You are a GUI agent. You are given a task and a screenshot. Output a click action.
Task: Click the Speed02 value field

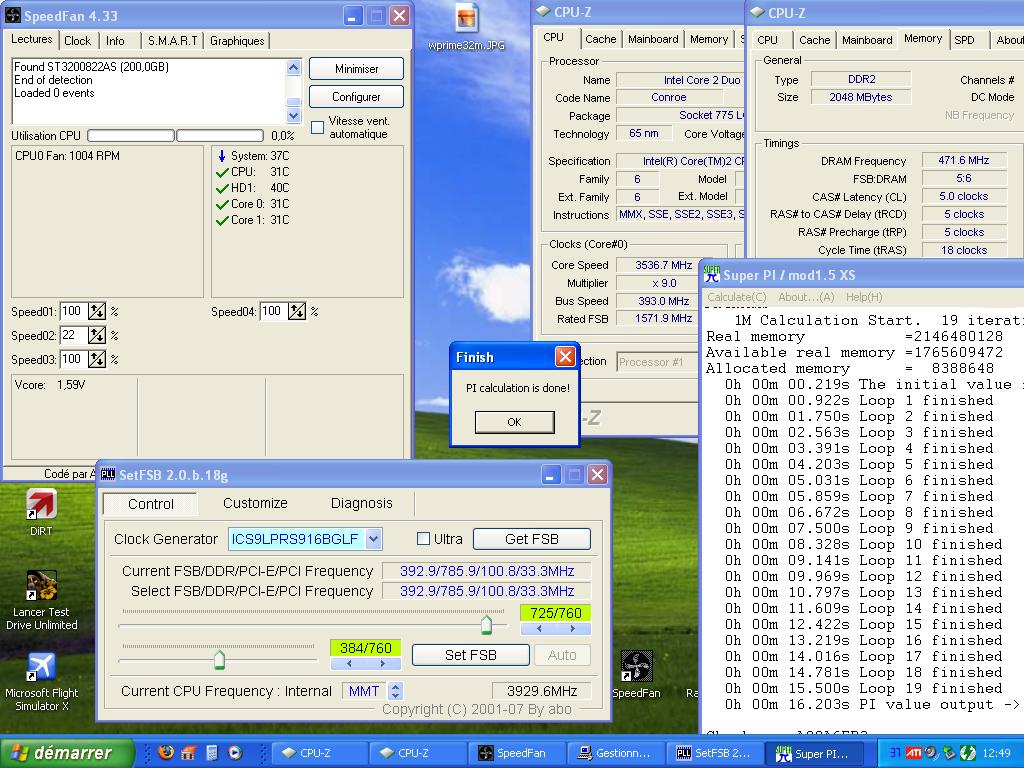click(x=74, y=336)
